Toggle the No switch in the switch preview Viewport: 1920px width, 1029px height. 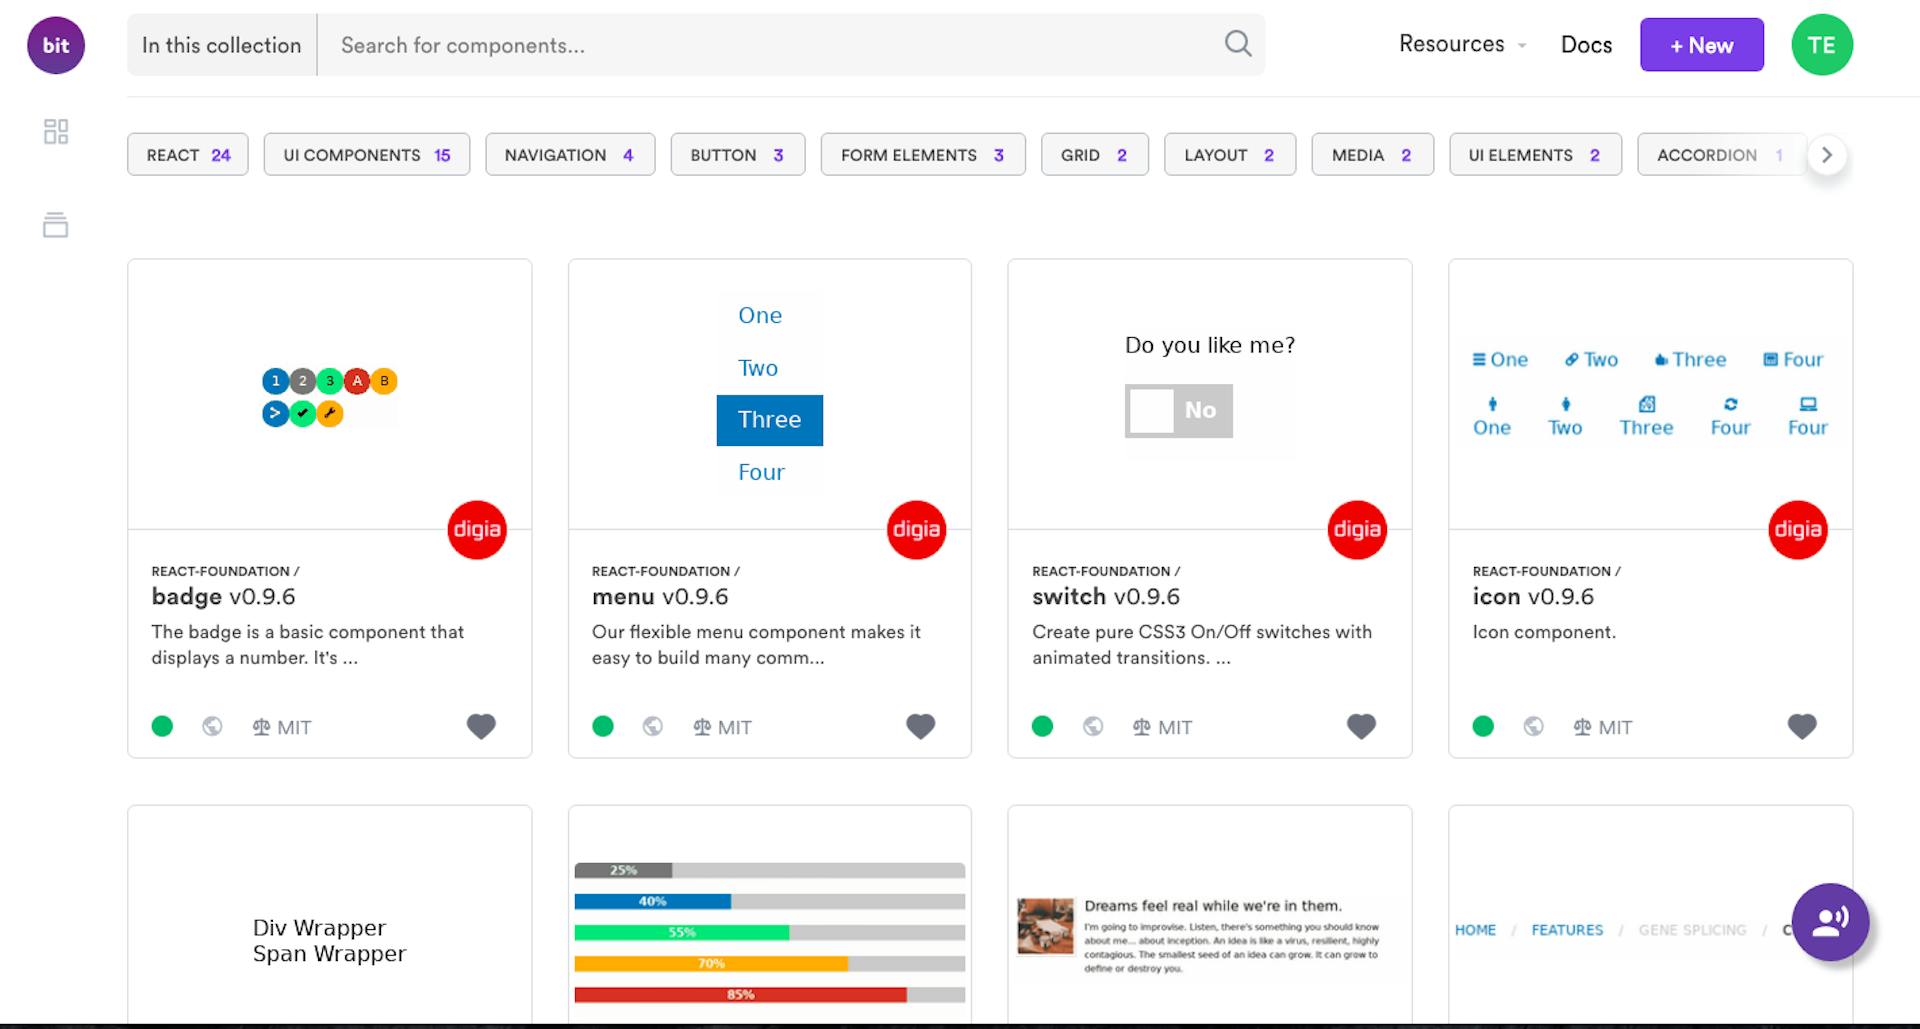coord(1178,410)
